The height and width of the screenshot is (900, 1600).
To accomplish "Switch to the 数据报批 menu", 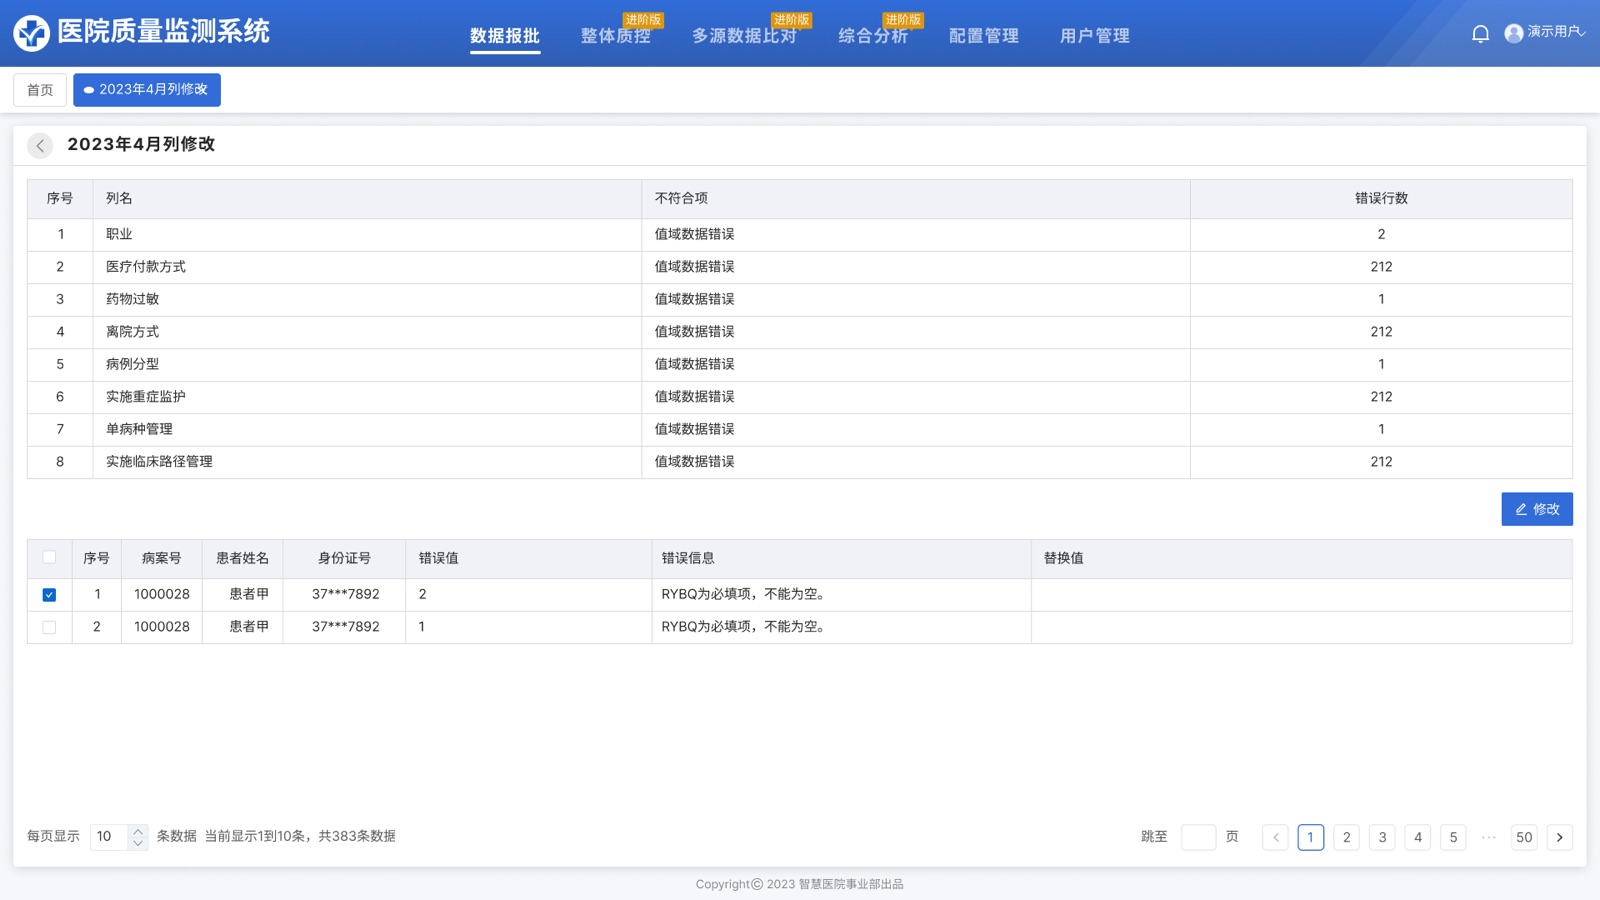I will (x=505, y=36).
